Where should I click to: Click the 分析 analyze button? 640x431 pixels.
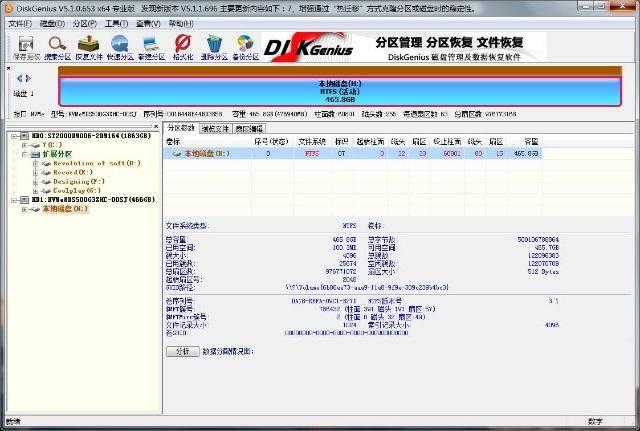[182, 351]
